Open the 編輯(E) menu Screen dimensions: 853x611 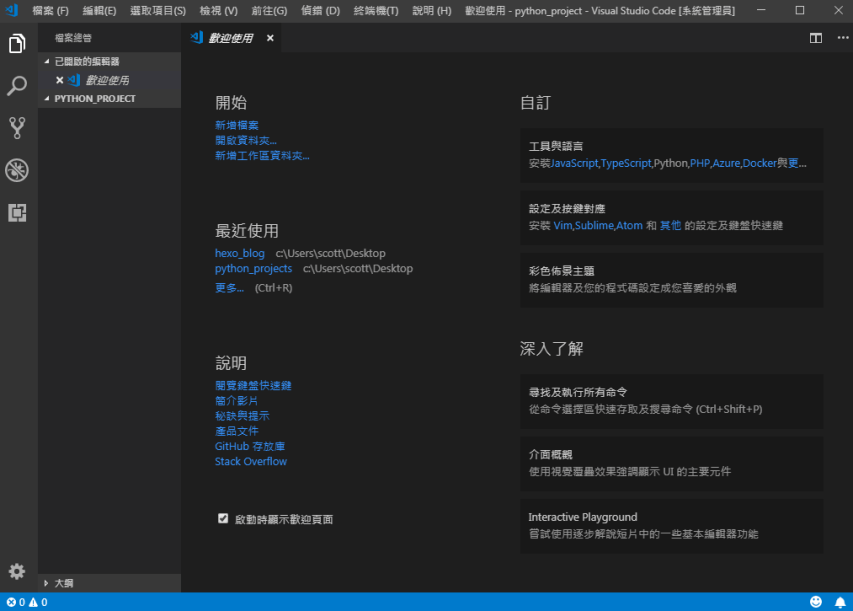click(100, 11)
